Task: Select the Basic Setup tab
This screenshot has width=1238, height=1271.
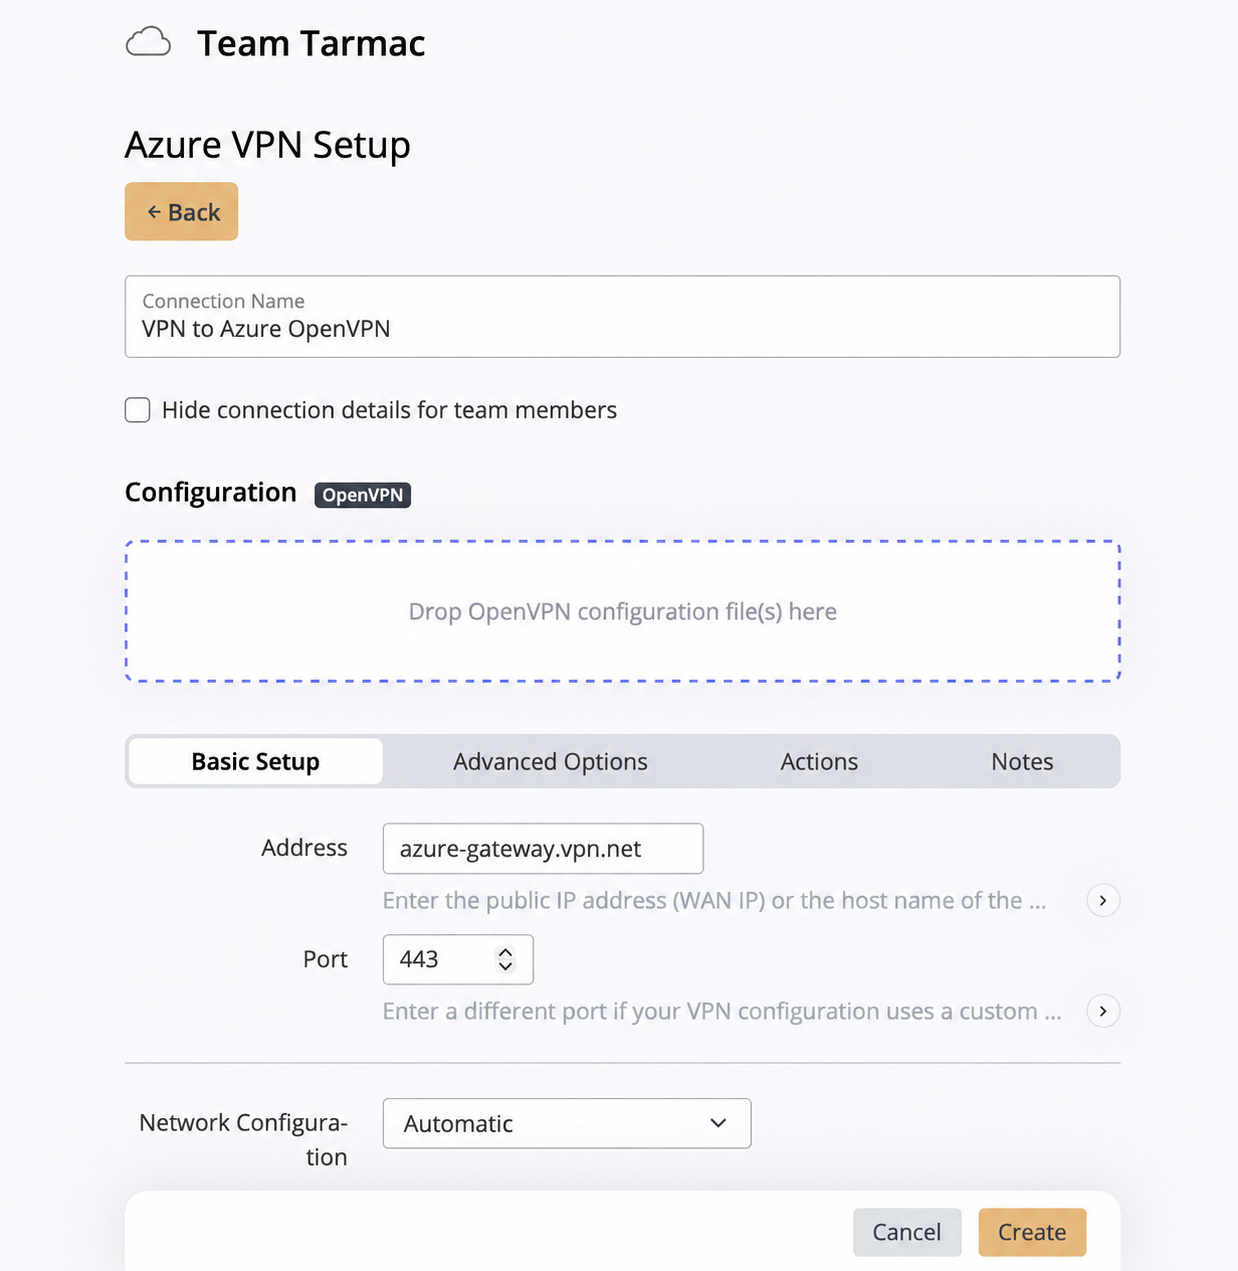Action: click(255, 761)
